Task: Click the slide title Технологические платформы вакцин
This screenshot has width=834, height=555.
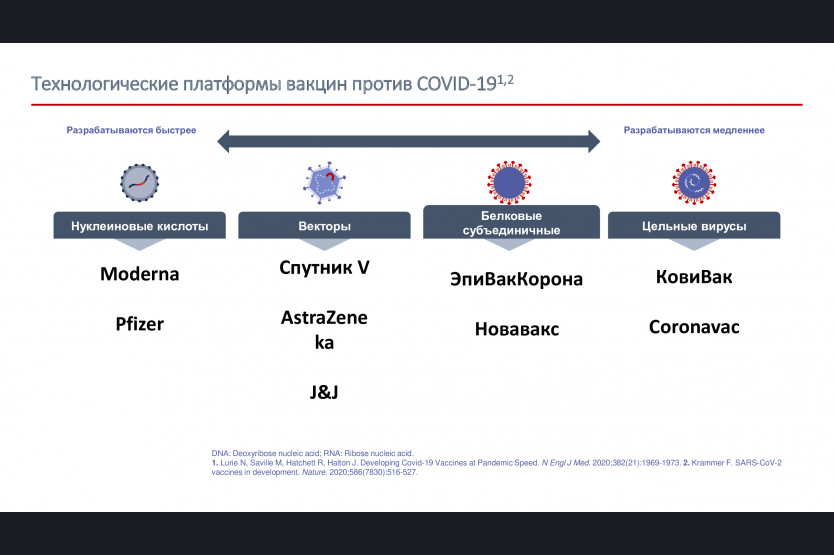Action: pos(272,84)
